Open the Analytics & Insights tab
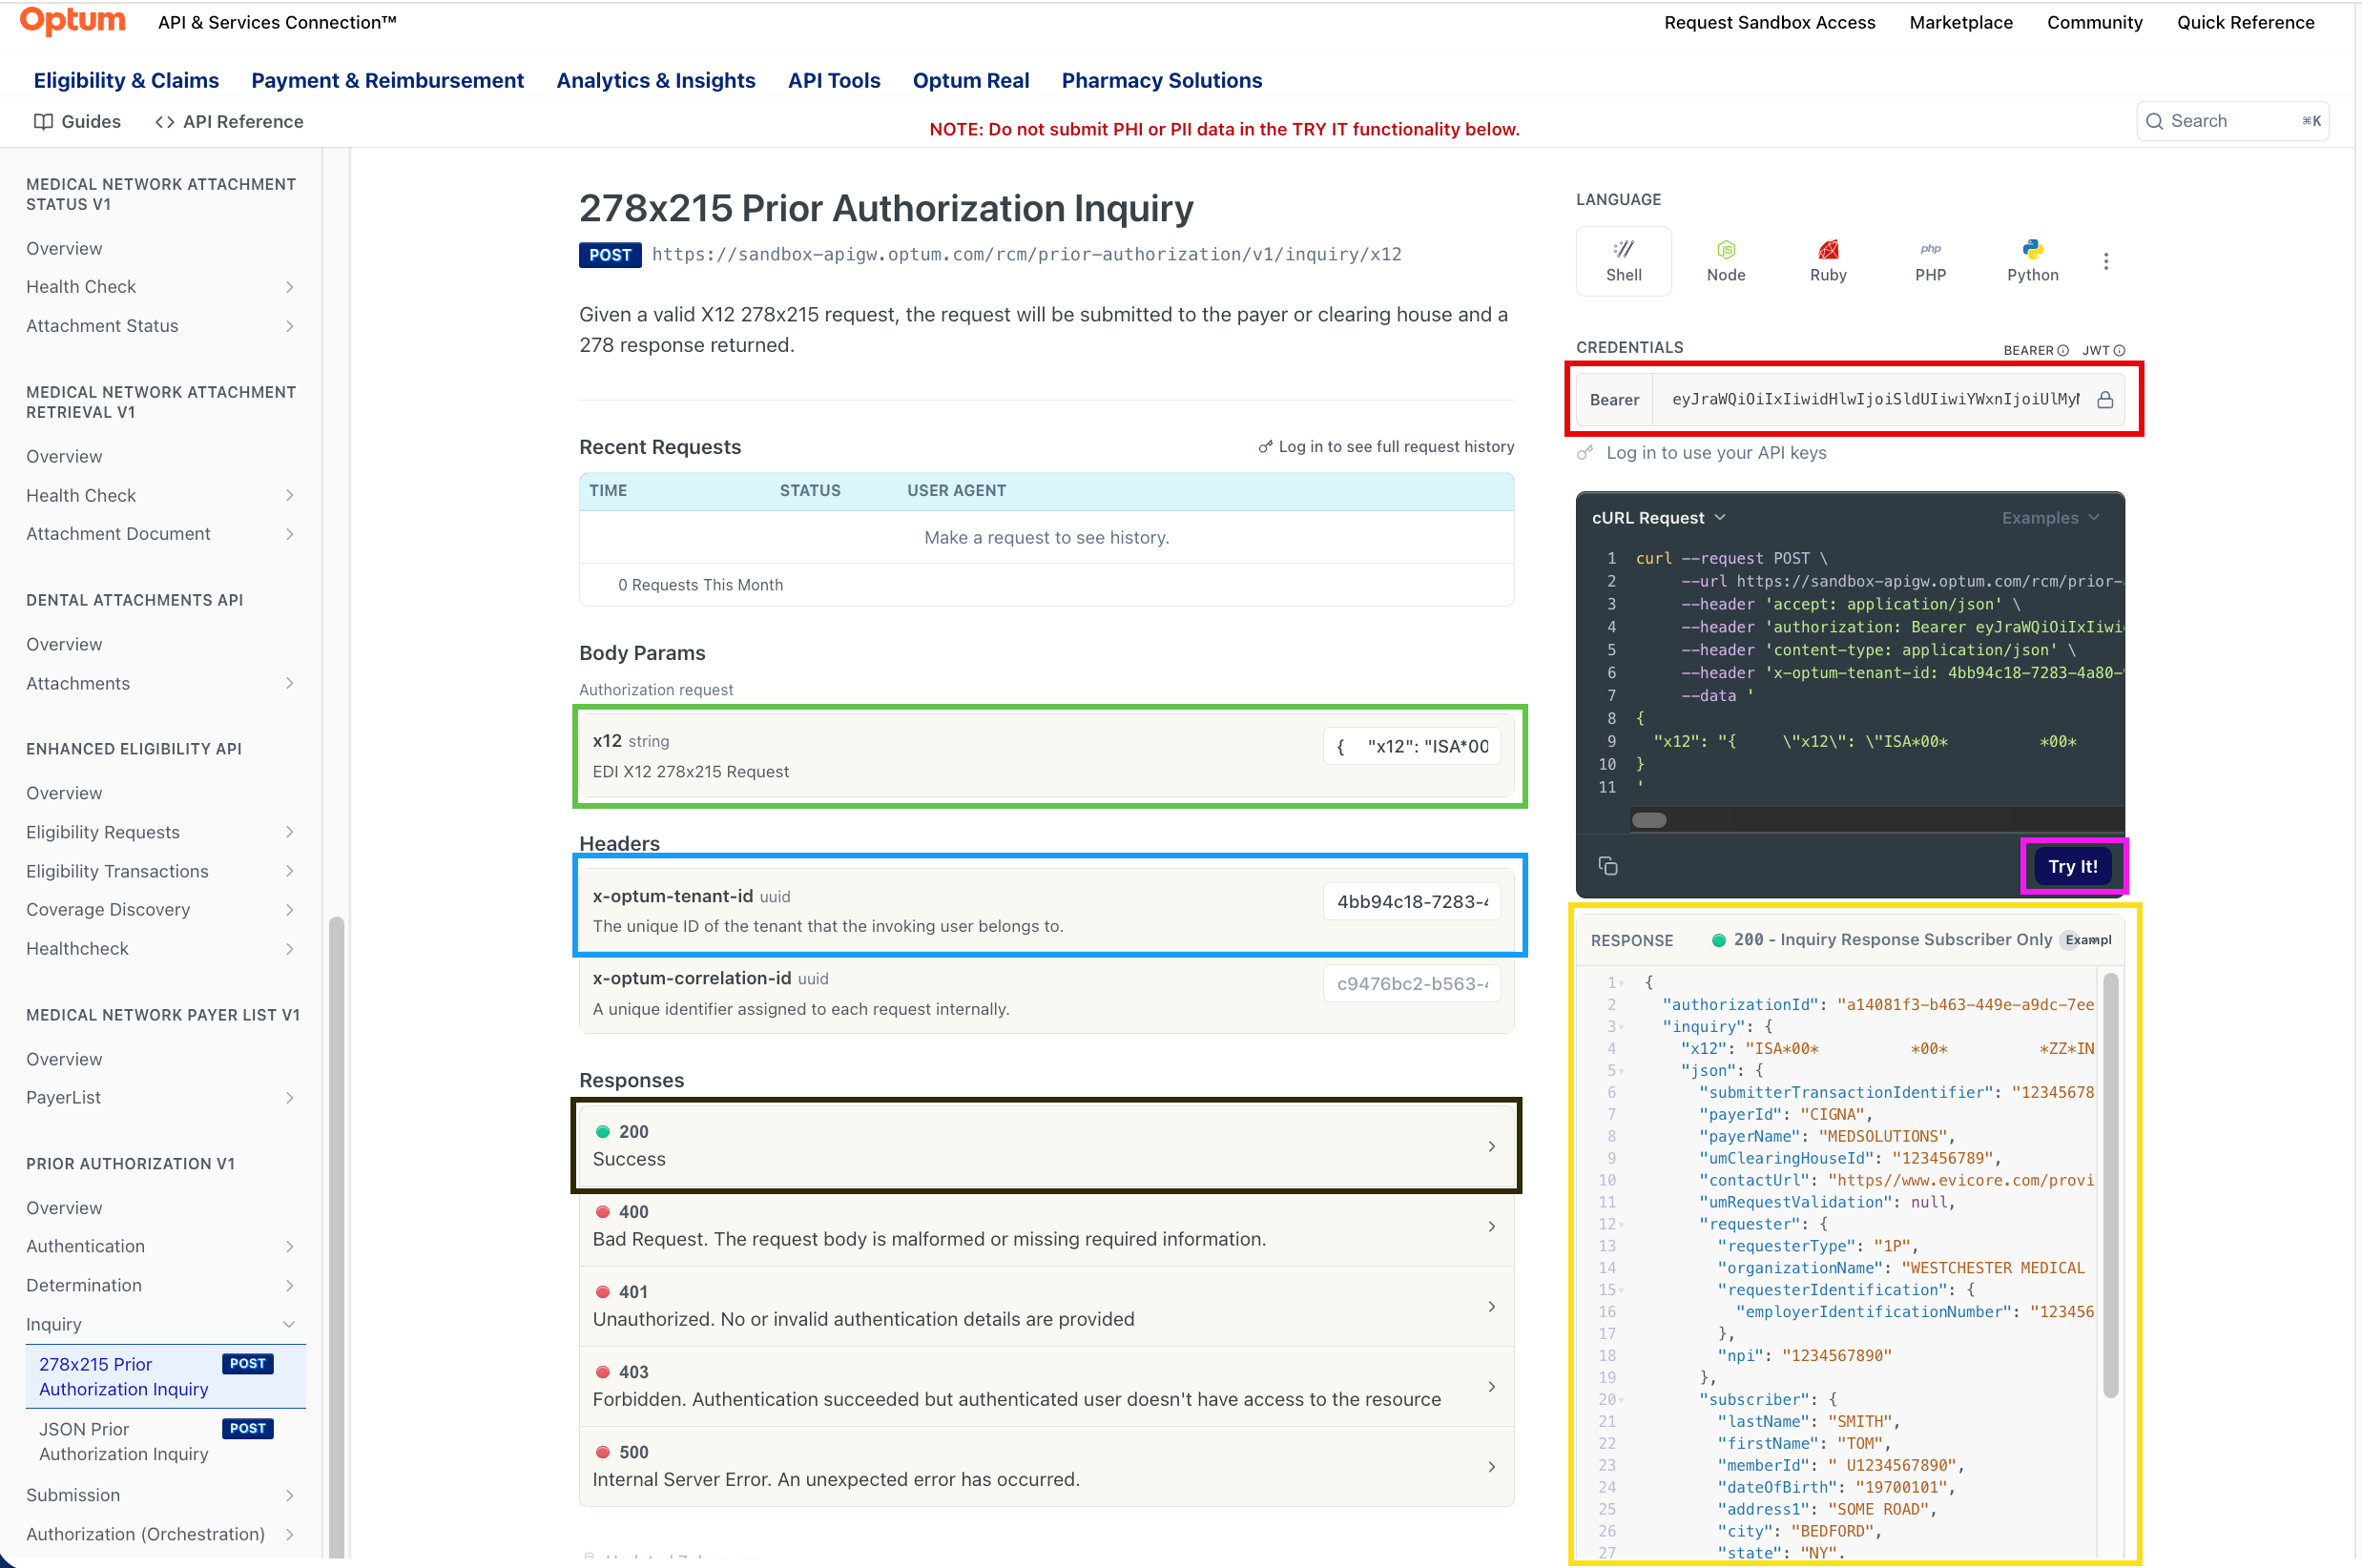2362x1568 pixels. pos(656,80)
